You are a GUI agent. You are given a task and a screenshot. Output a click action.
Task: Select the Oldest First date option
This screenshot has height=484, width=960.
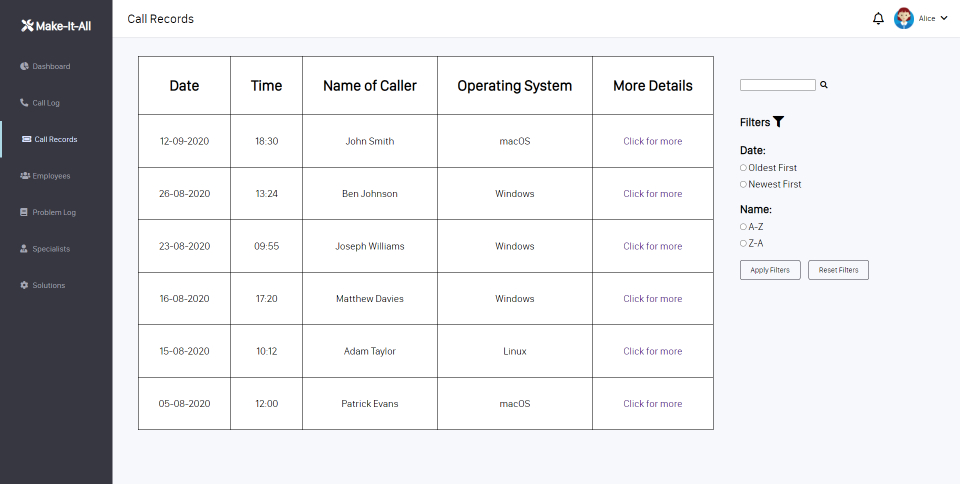click(743, 168)
